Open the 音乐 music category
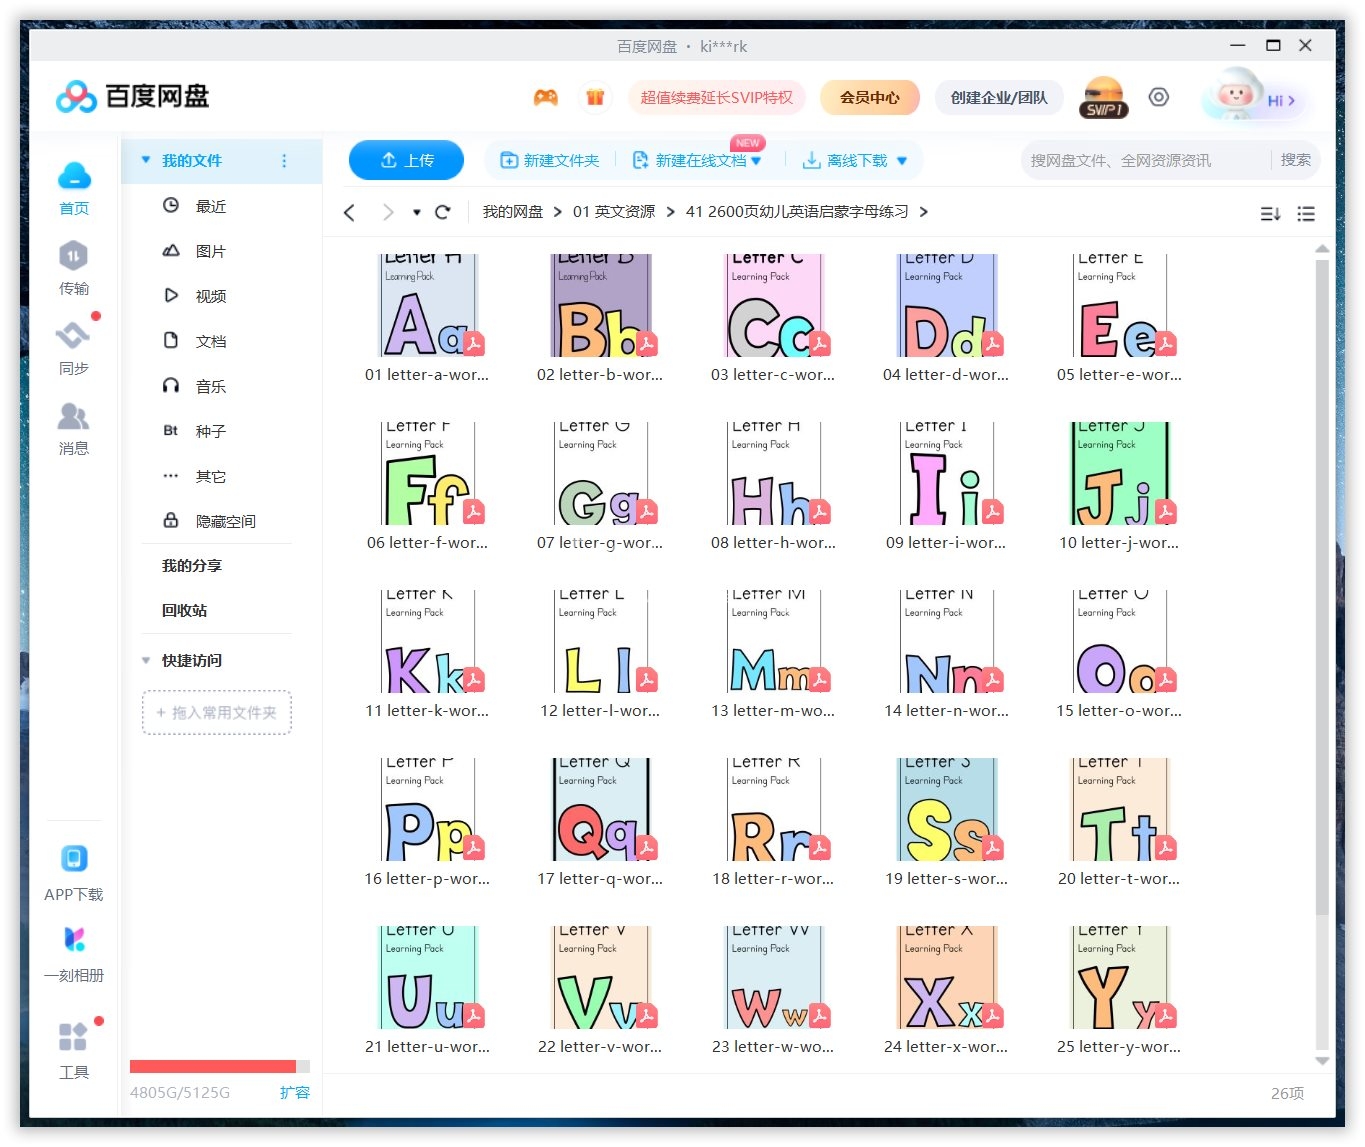The height and width of the screenshot is (1147, 1365). 171,385
